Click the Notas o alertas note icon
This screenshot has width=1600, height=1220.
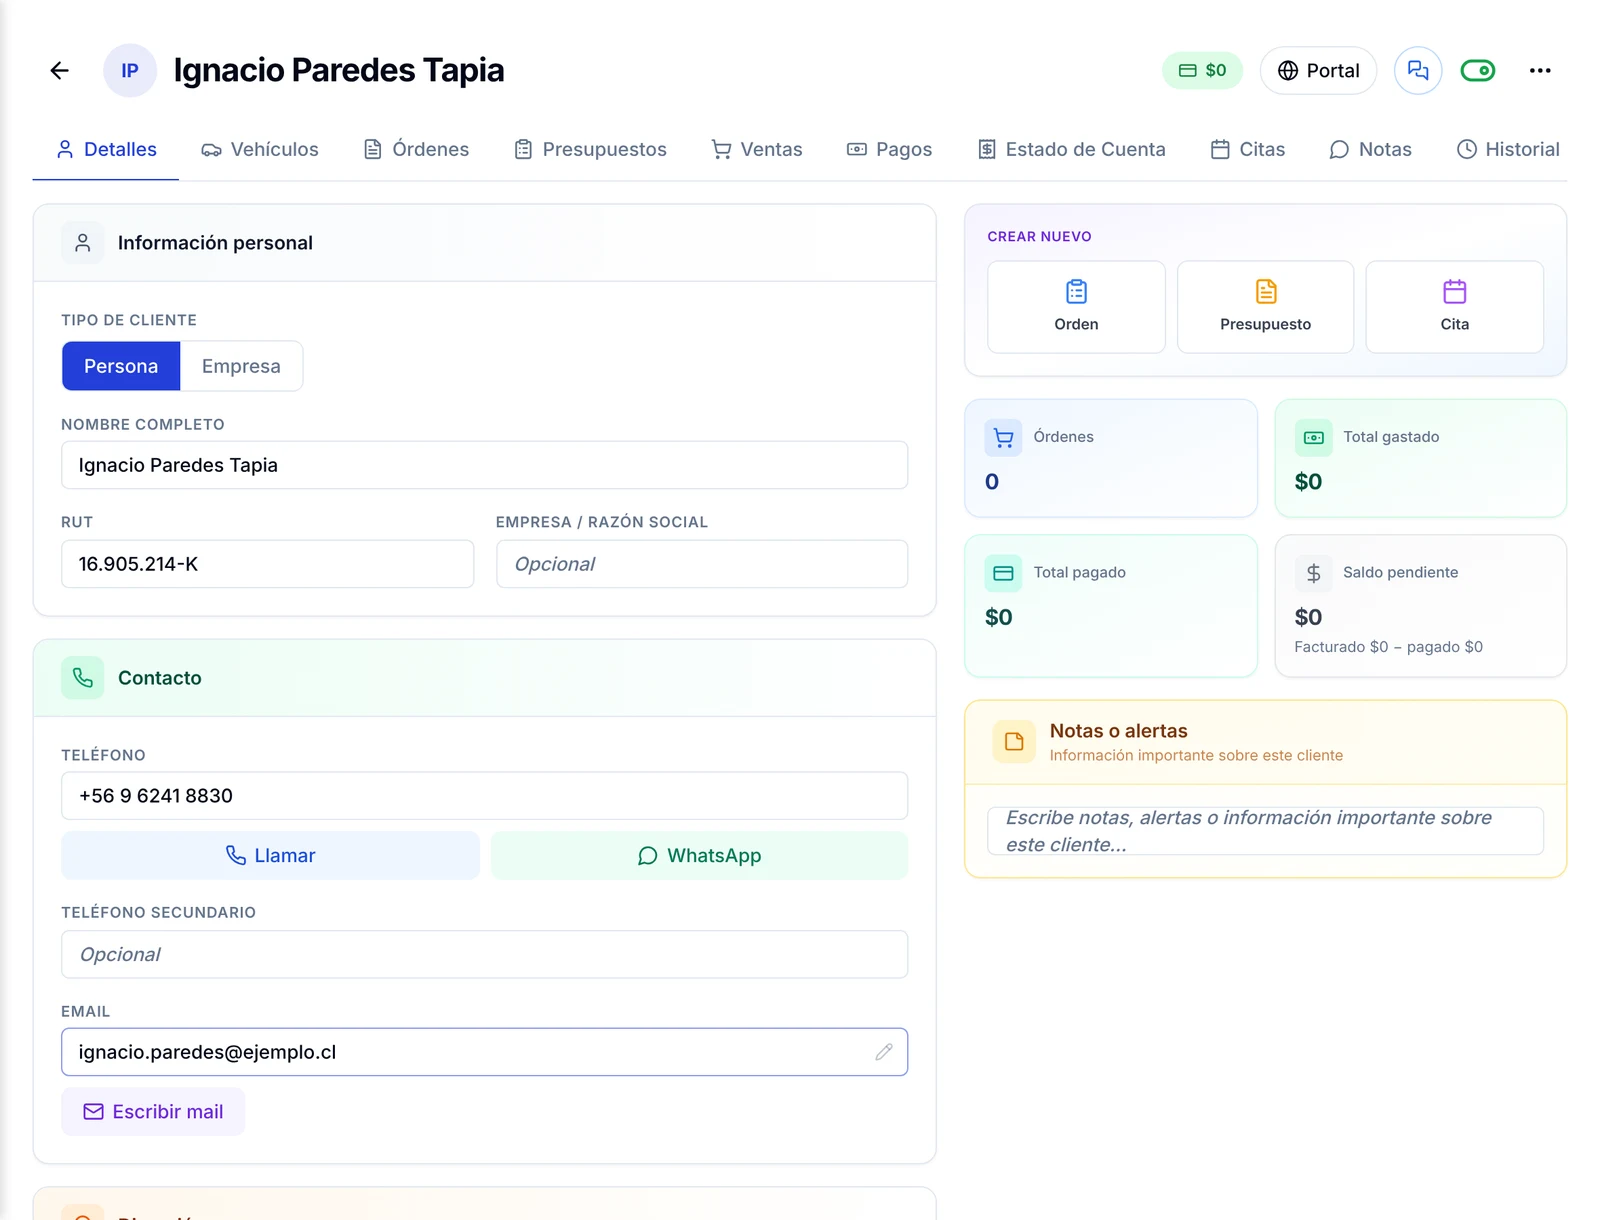coord(1014,742)
